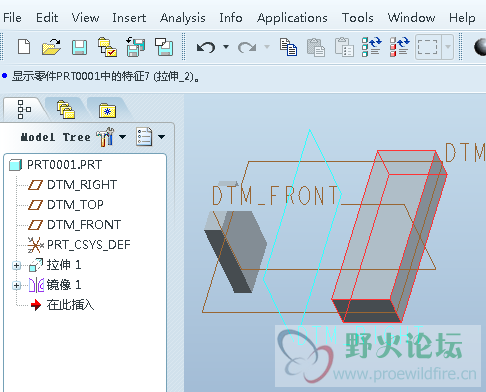Select DTM_RIGHT datum plane in tree
The height and width of the screenshot is (392, 486).
72,185
